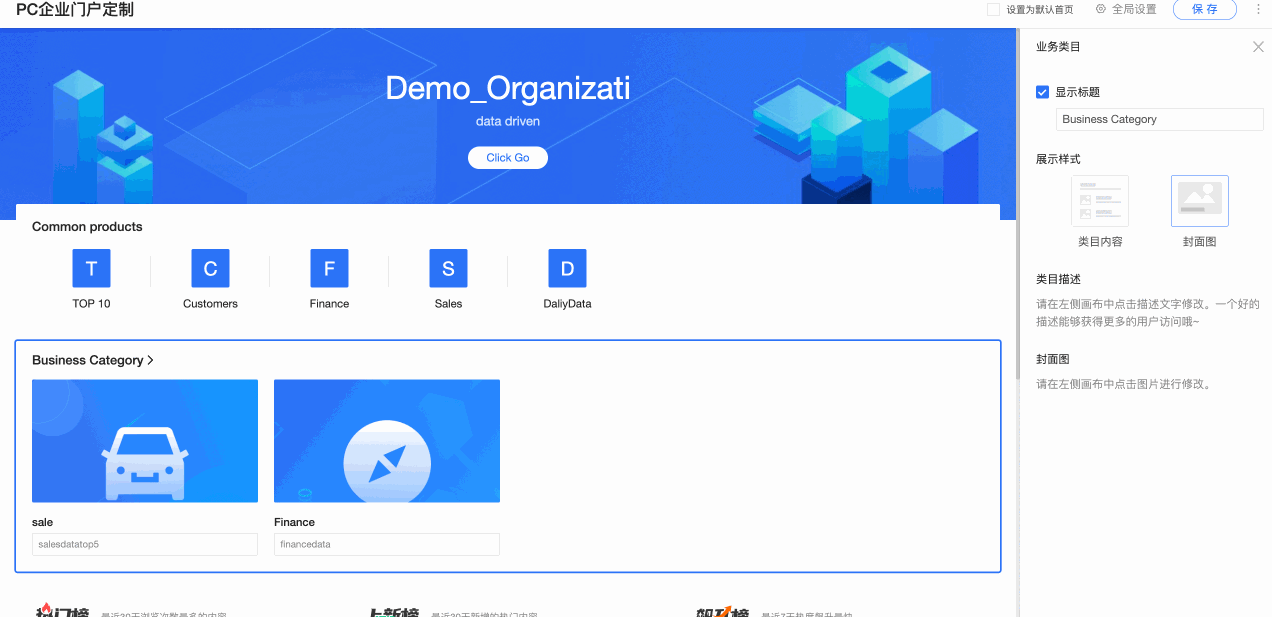Screen dimensions: 1272x617
Task: Select the category content display style
Action: tap(1099, 201)
